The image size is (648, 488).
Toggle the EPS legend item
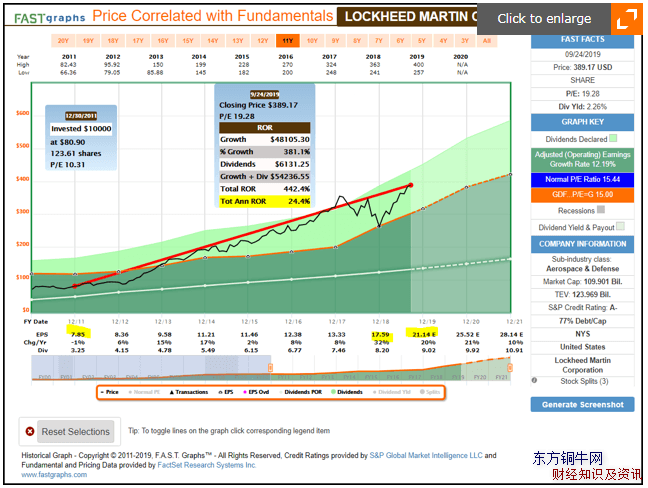226,392
